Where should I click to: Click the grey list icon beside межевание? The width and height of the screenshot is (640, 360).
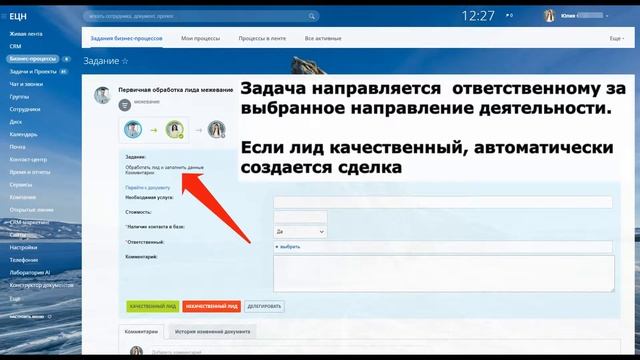[124, 105]
